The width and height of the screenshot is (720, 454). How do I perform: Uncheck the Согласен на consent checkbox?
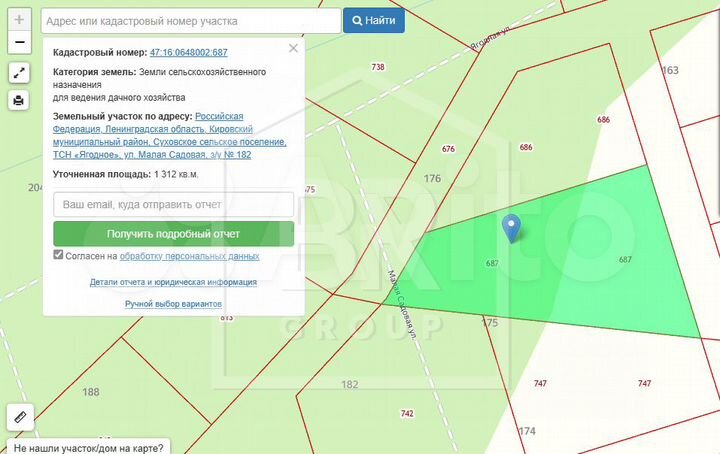(59, 256)
